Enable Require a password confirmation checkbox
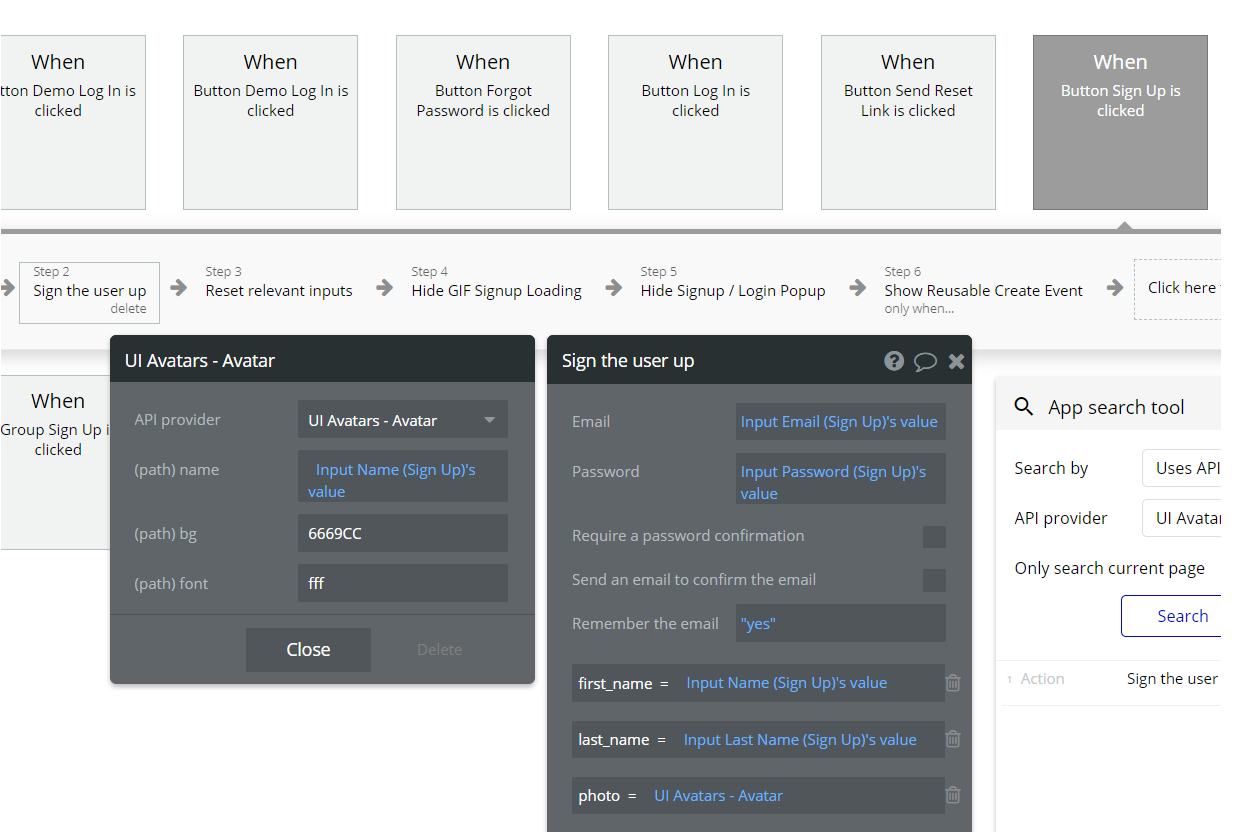 click(x=934, y=537)
